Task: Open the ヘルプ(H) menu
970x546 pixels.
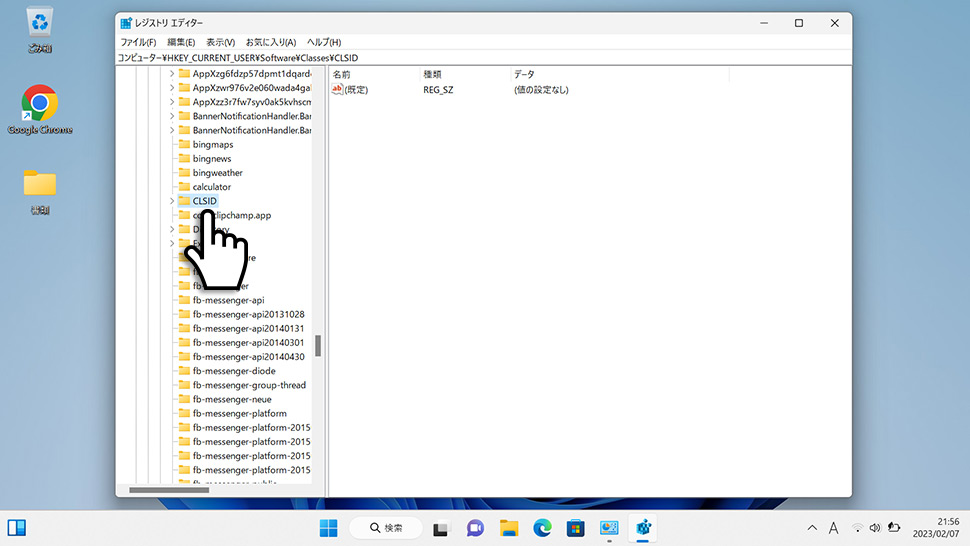Action: pos(324,42)
